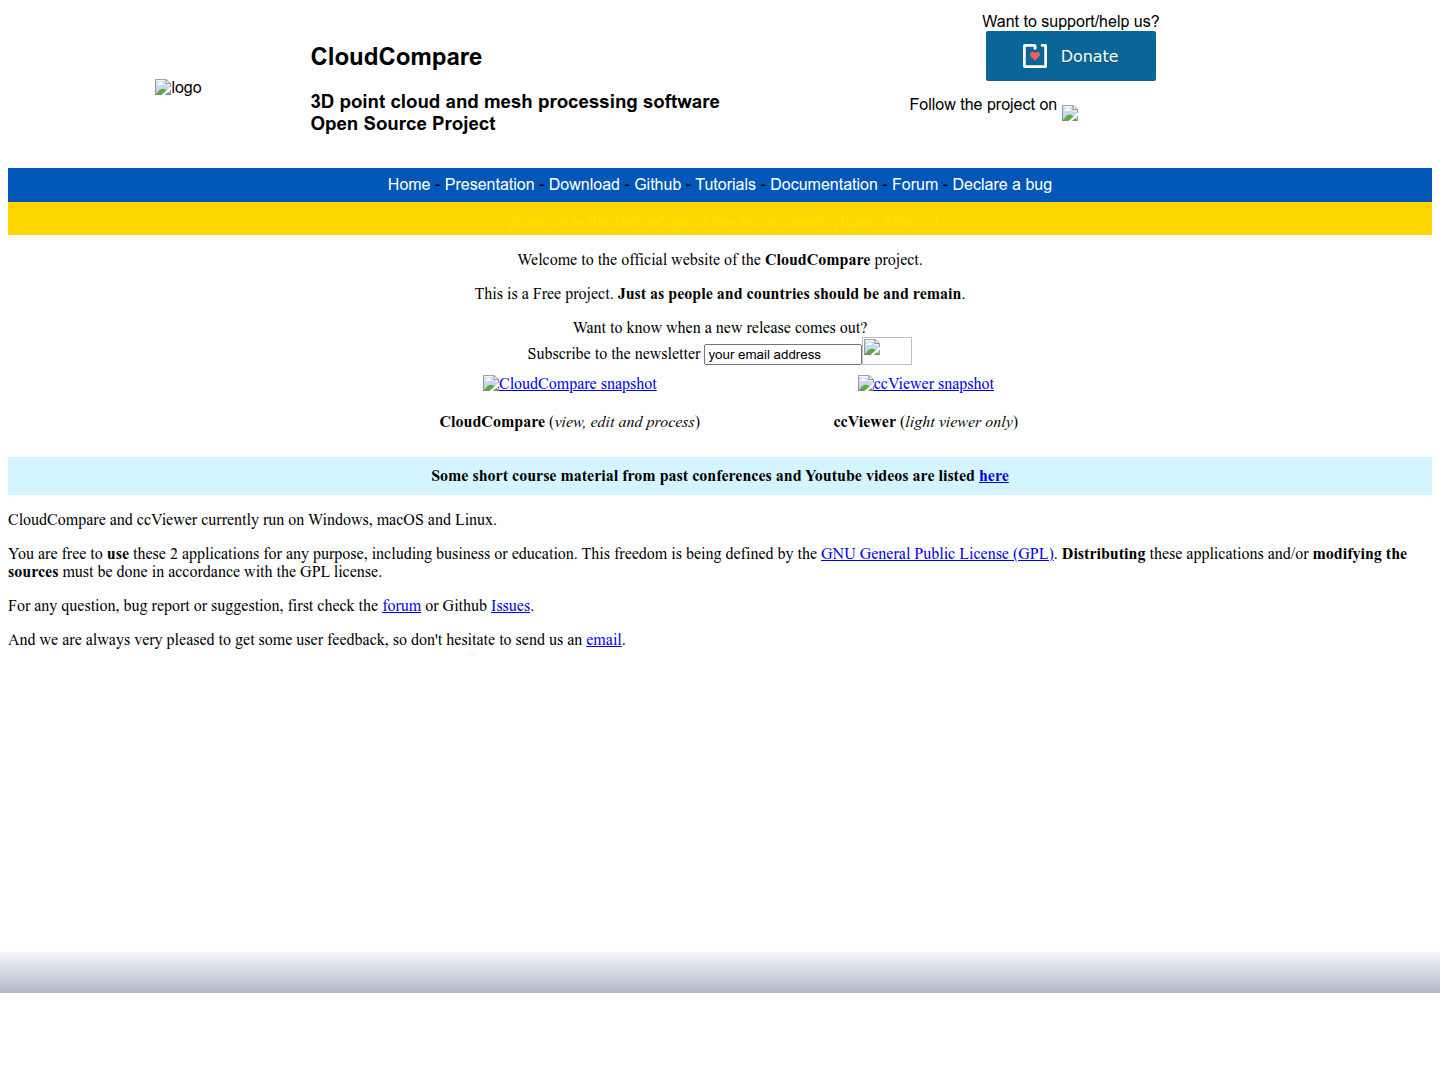Click 'Want to support/help us?' text
The height and width of the screenshot is (1080, 1440).
tap(1071, 22)
